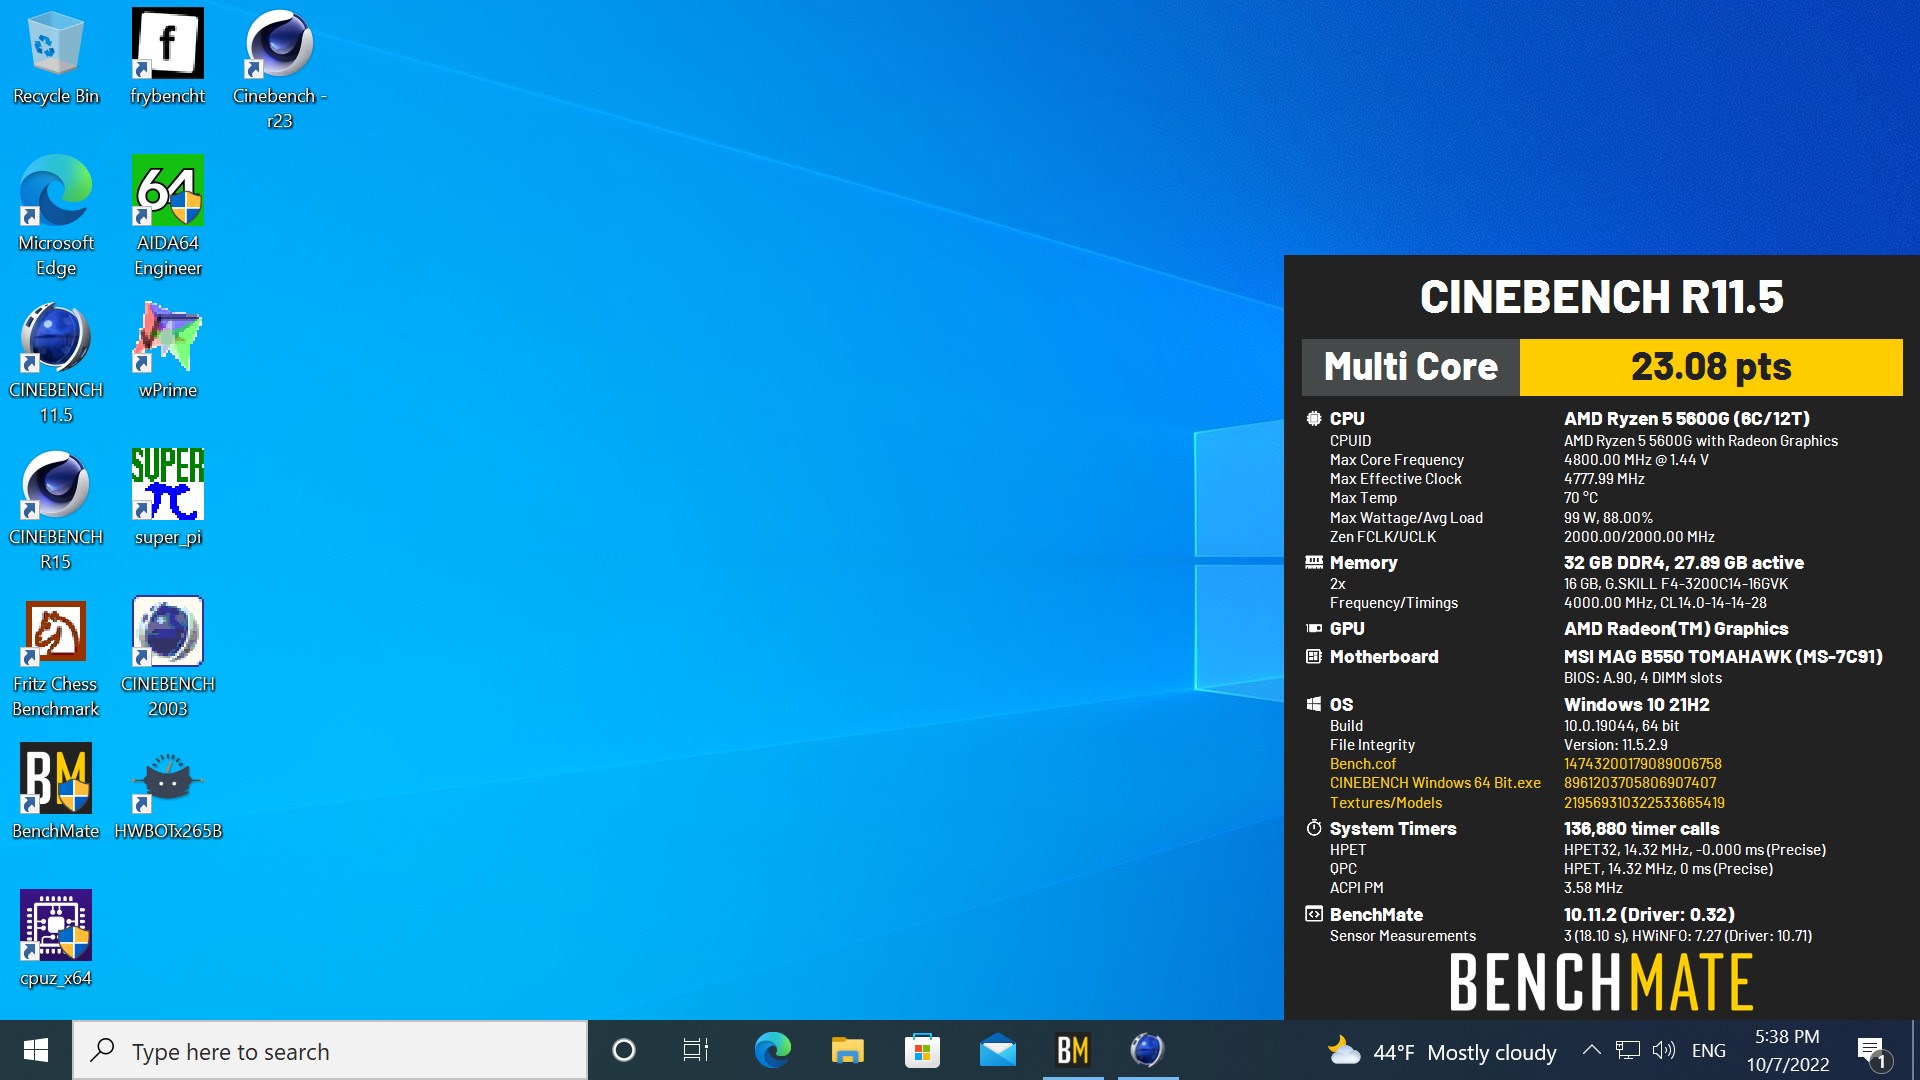Open the ENG language selector

pos(1708,1050)
